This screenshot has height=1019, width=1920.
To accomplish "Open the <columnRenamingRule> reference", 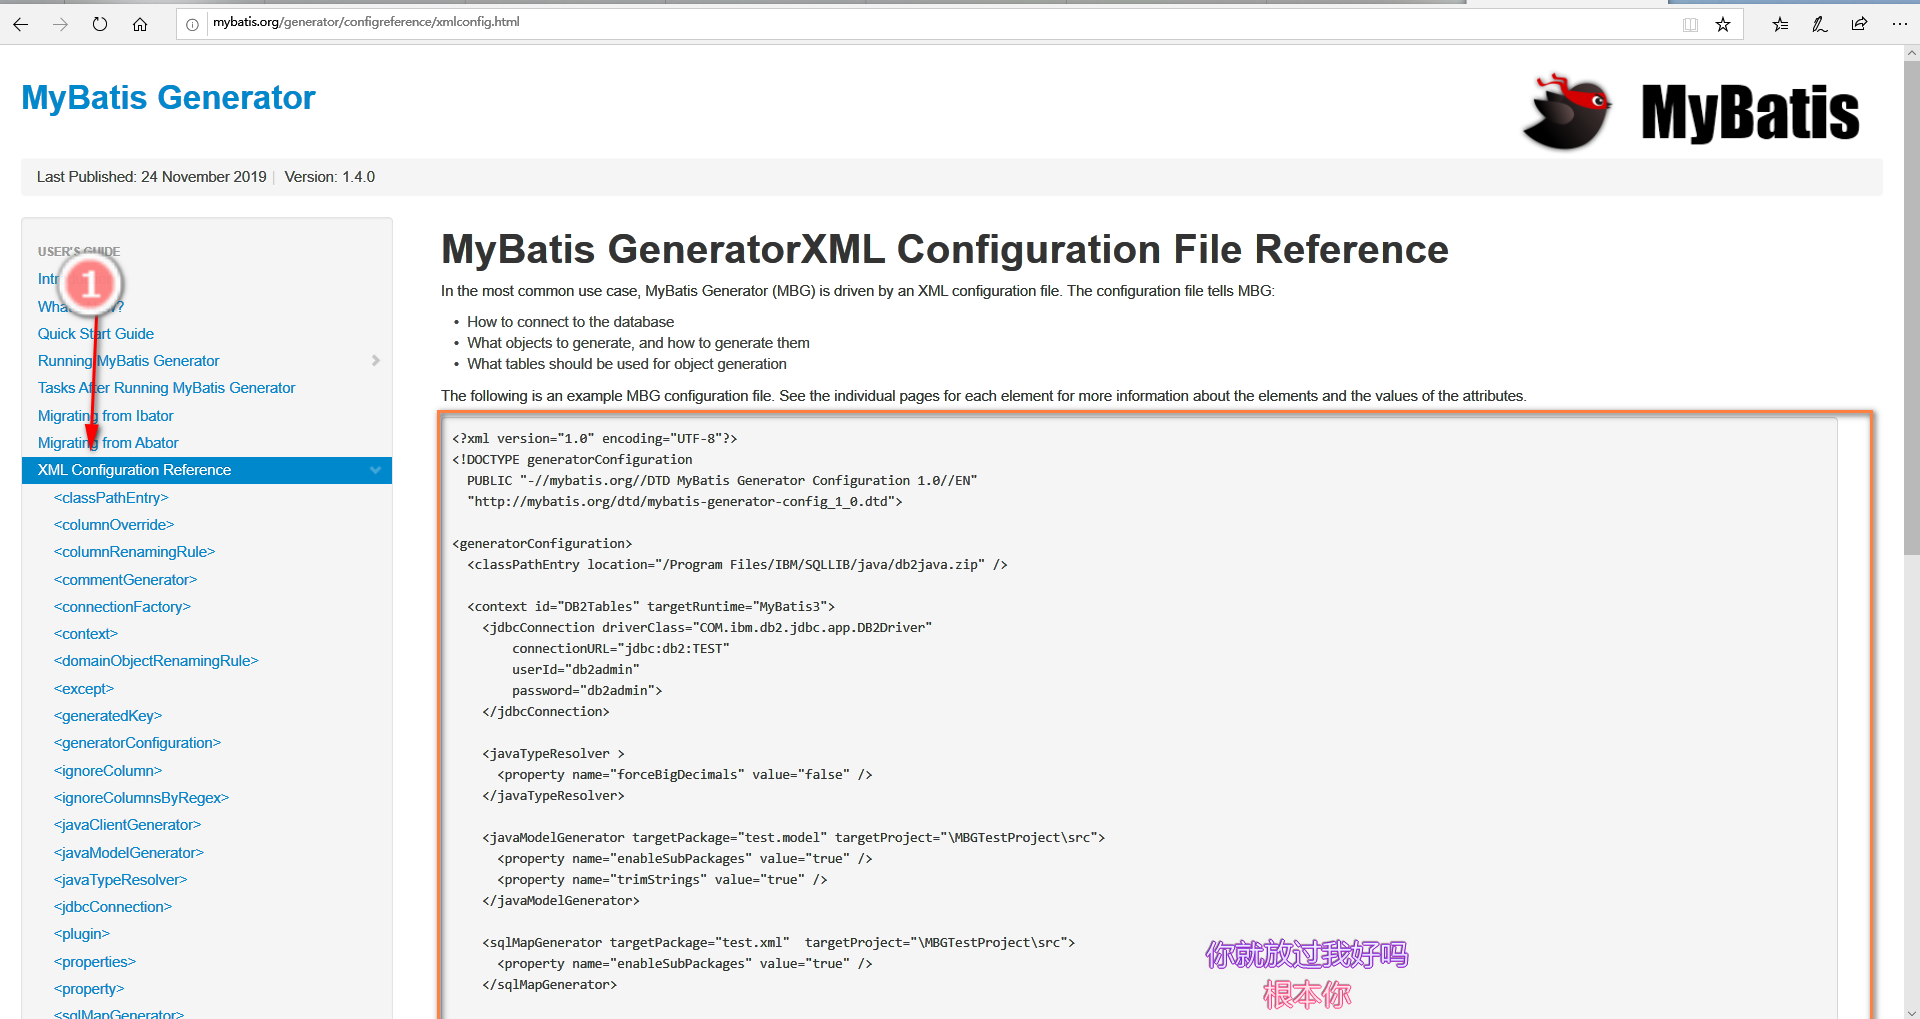I will 134,552.
